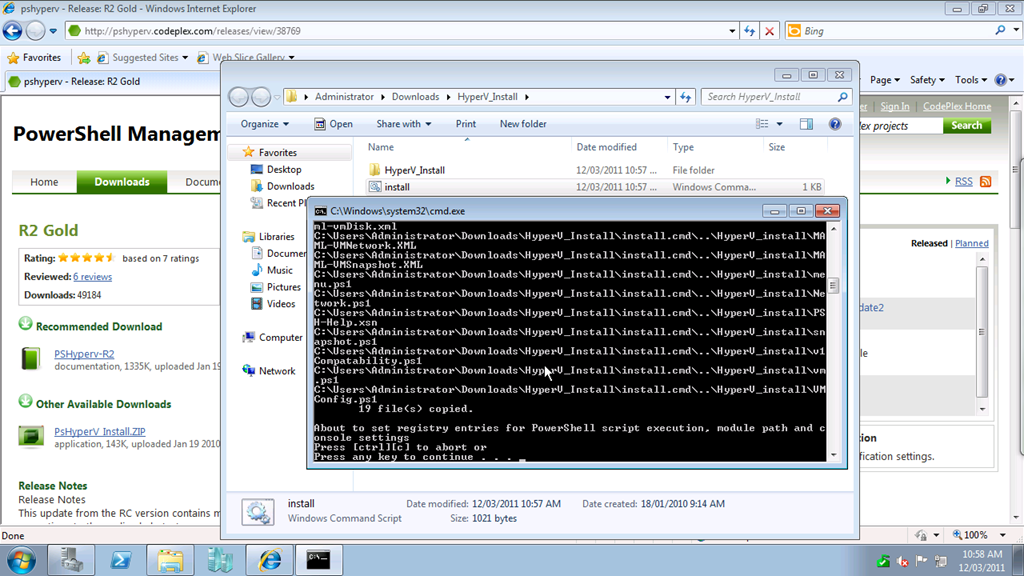
Task: Click the Explorer address refresh icon
Action: point(685,97)
